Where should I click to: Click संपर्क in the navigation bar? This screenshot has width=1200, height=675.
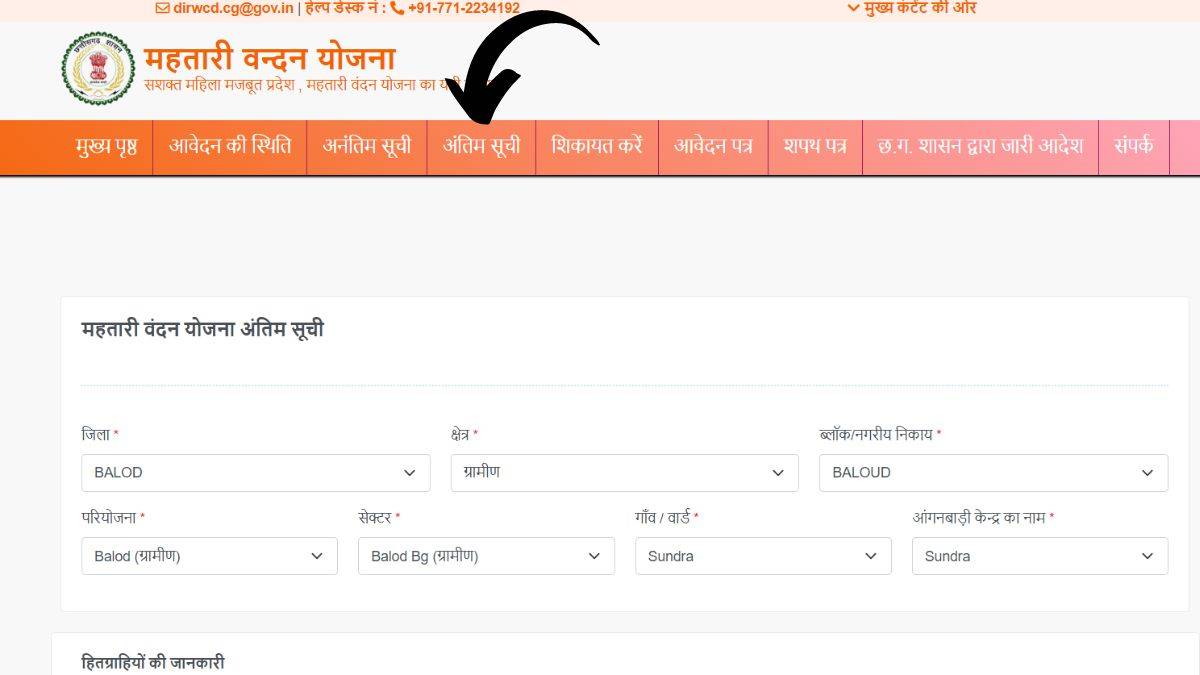(x=1134, y=147)
